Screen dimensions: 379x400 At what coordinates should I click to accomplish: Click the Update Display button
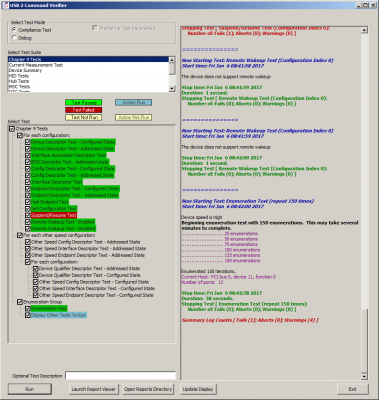pos(198,389)
